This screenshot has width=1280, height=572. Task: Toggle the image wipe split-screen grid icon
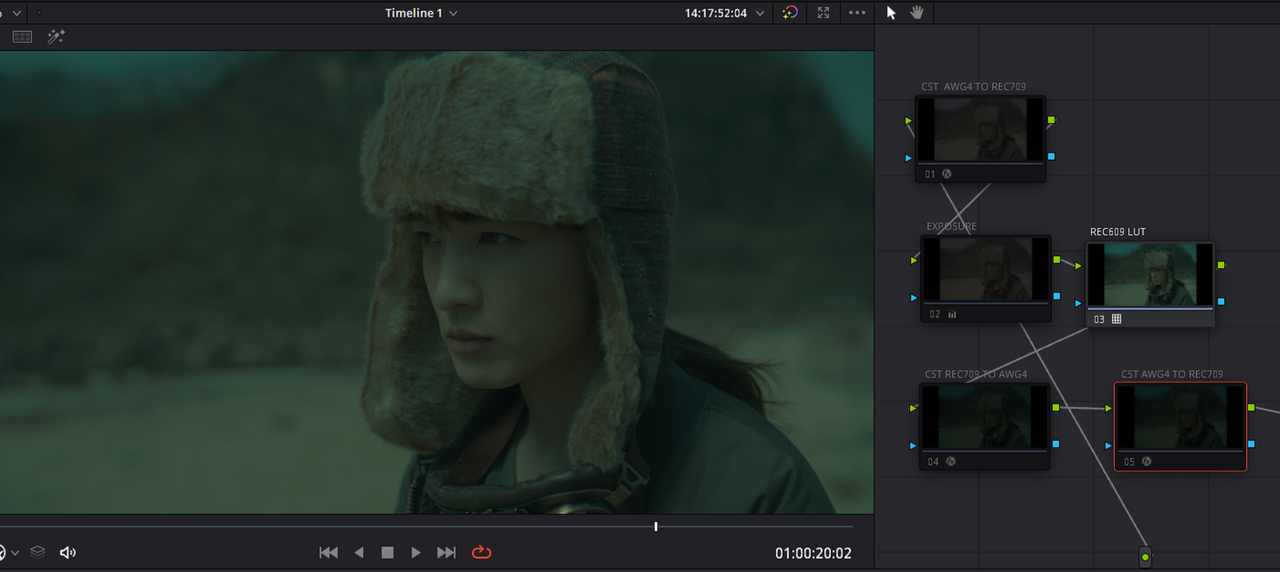[22, 37]
